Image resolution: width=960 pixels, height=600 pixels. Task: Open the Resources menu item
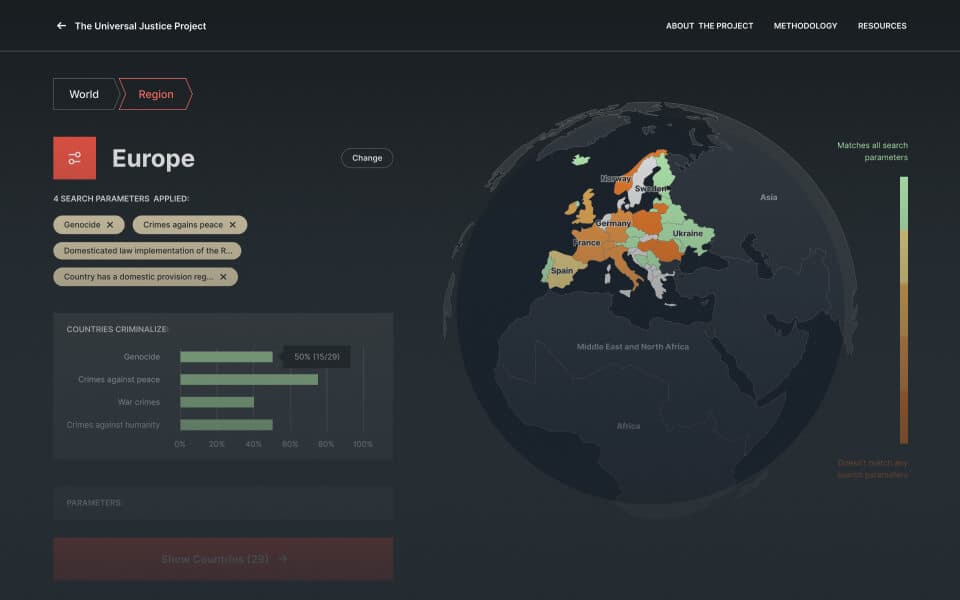tap(881, 26)
